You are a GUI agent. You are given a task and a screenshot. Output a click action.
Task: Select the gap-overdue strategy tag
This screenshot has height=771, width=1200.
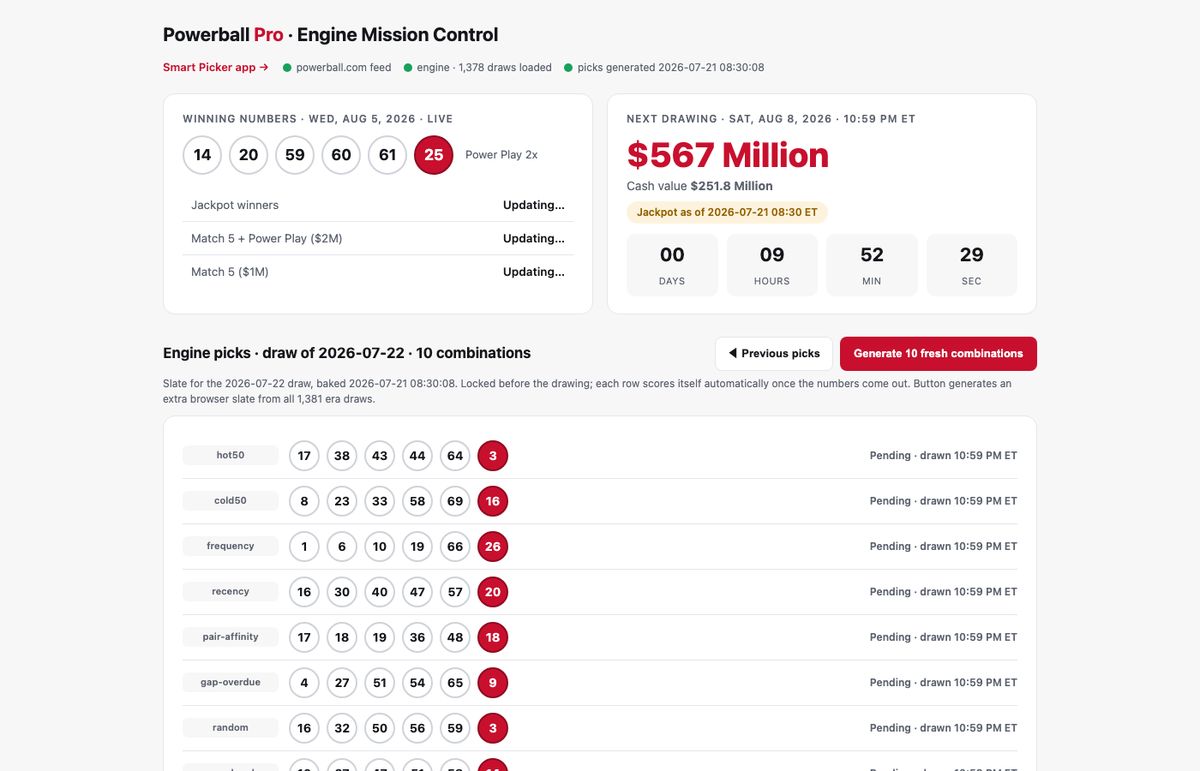pos(230,682)
